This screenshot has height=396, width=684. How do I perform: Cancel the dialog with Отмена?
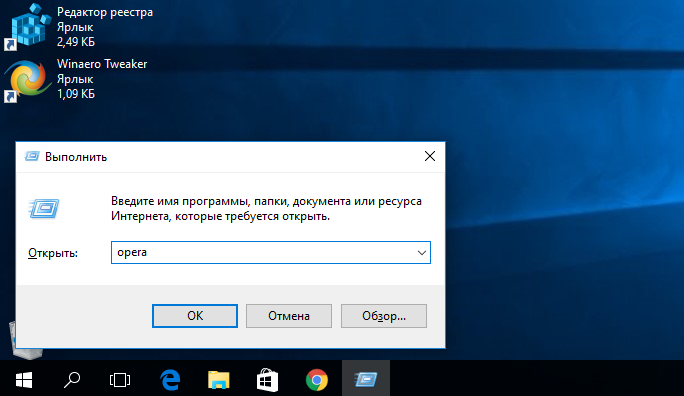tap(289, 316)
